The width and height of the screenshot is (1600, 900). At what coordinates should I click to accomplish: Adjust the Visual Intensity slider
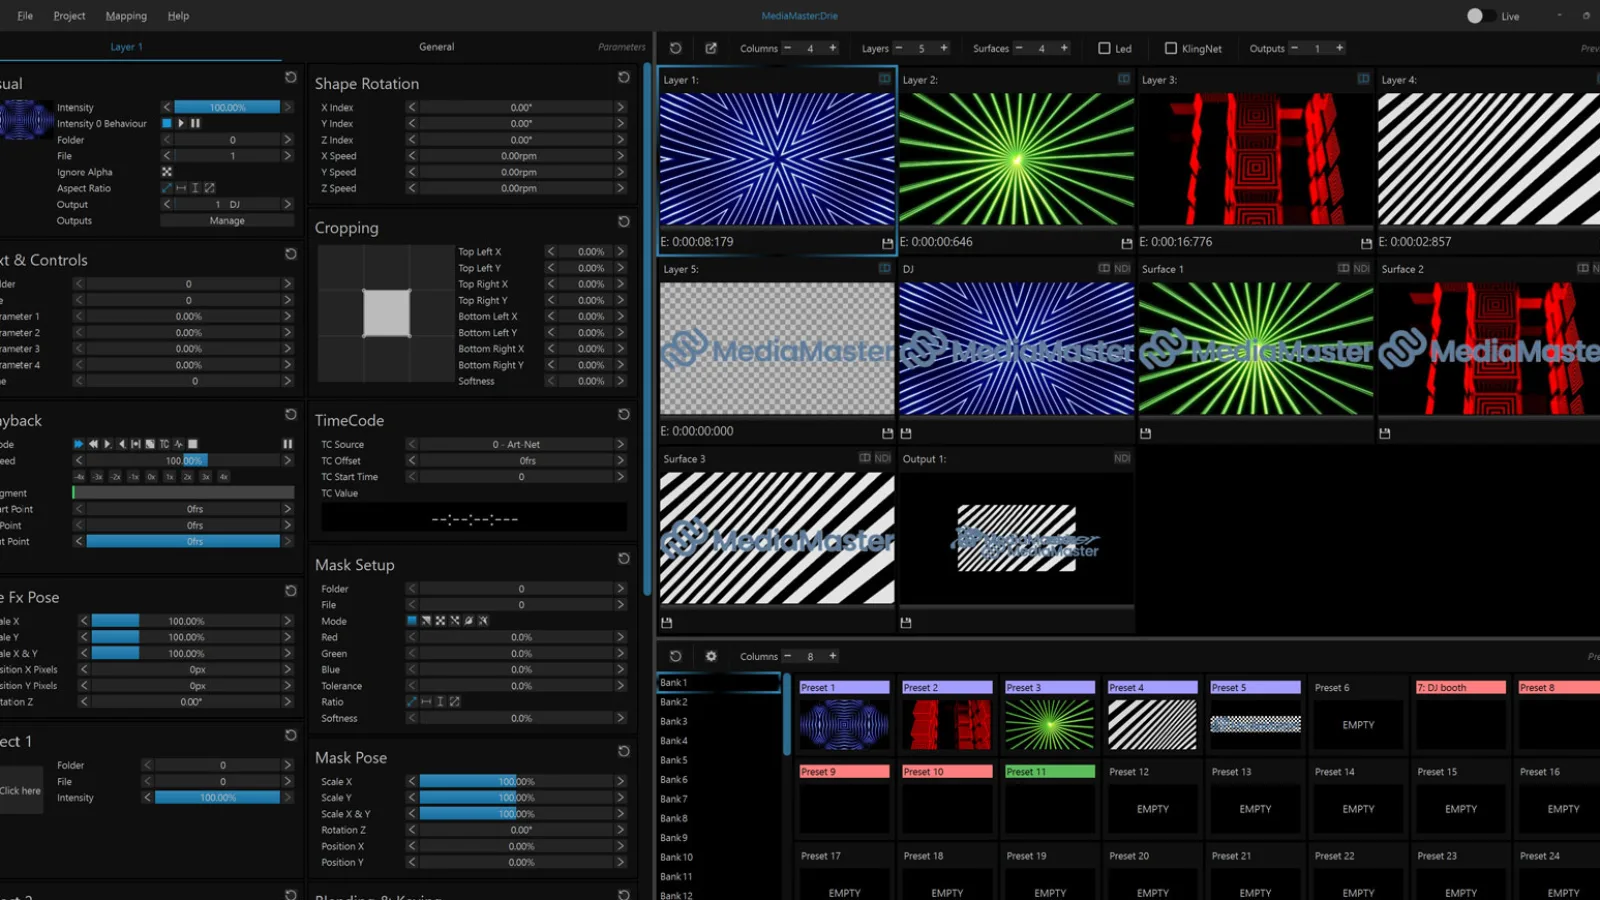click(x=227, y=107)
